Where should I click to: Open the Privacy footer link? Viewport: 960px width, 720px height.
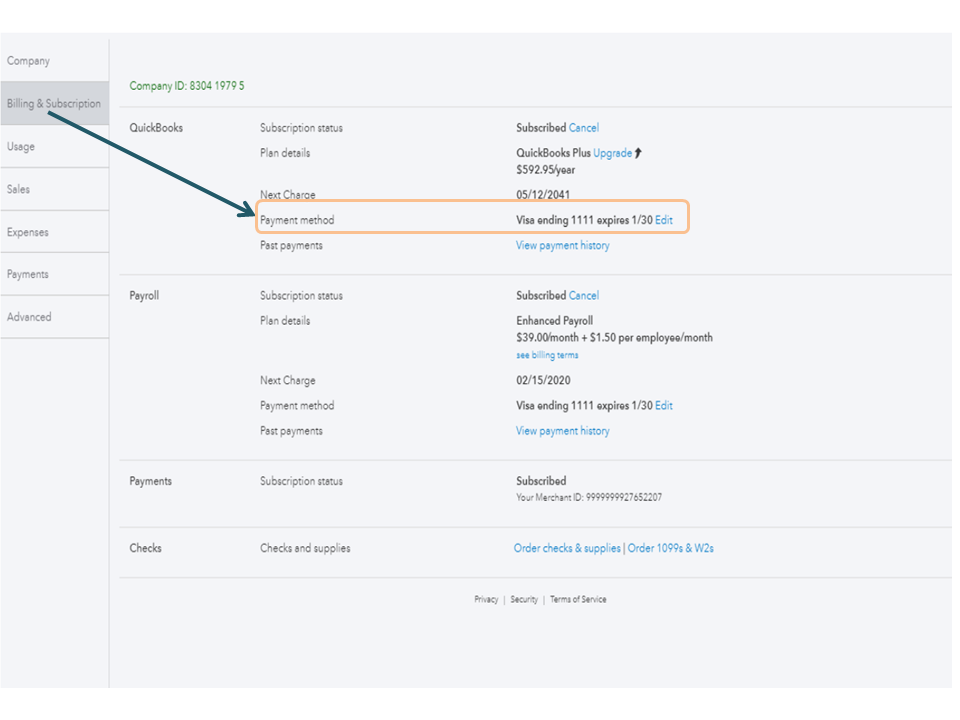(x=486, y=600)
